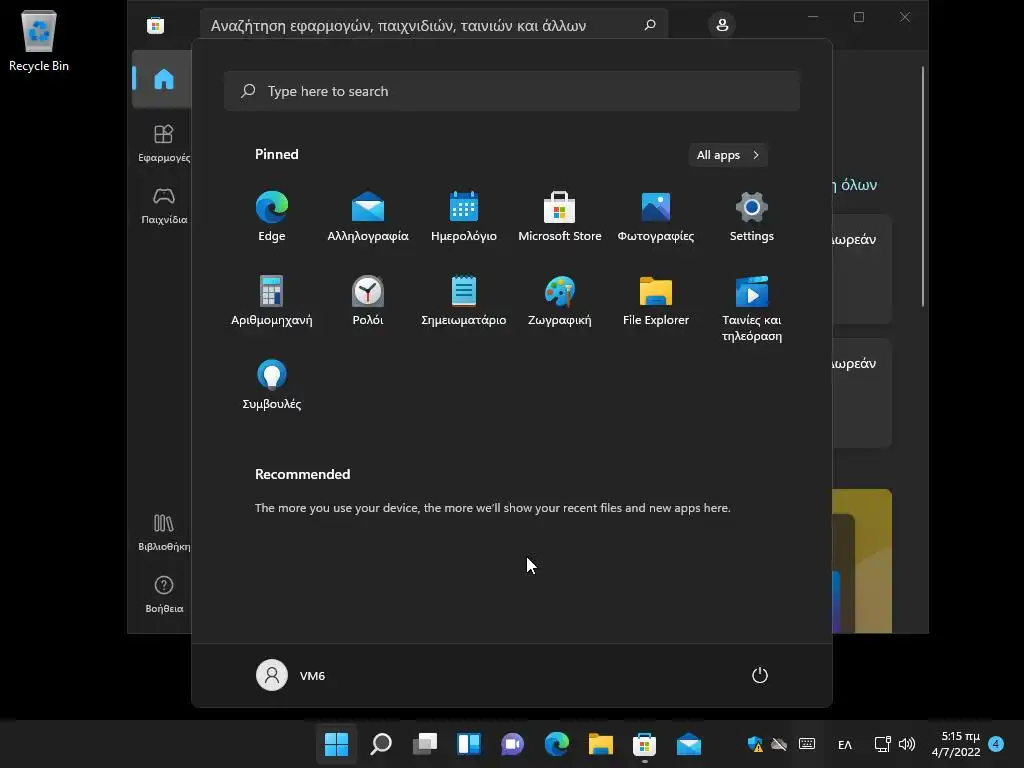Switch input language ΕΛ indicator

coord(844,744)
